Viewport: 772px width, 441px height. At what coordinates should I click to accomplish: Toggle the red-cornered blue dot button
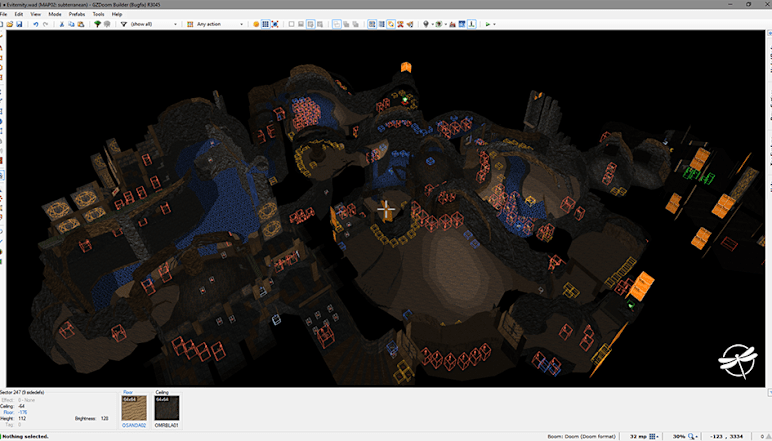(x=275, y=24)
